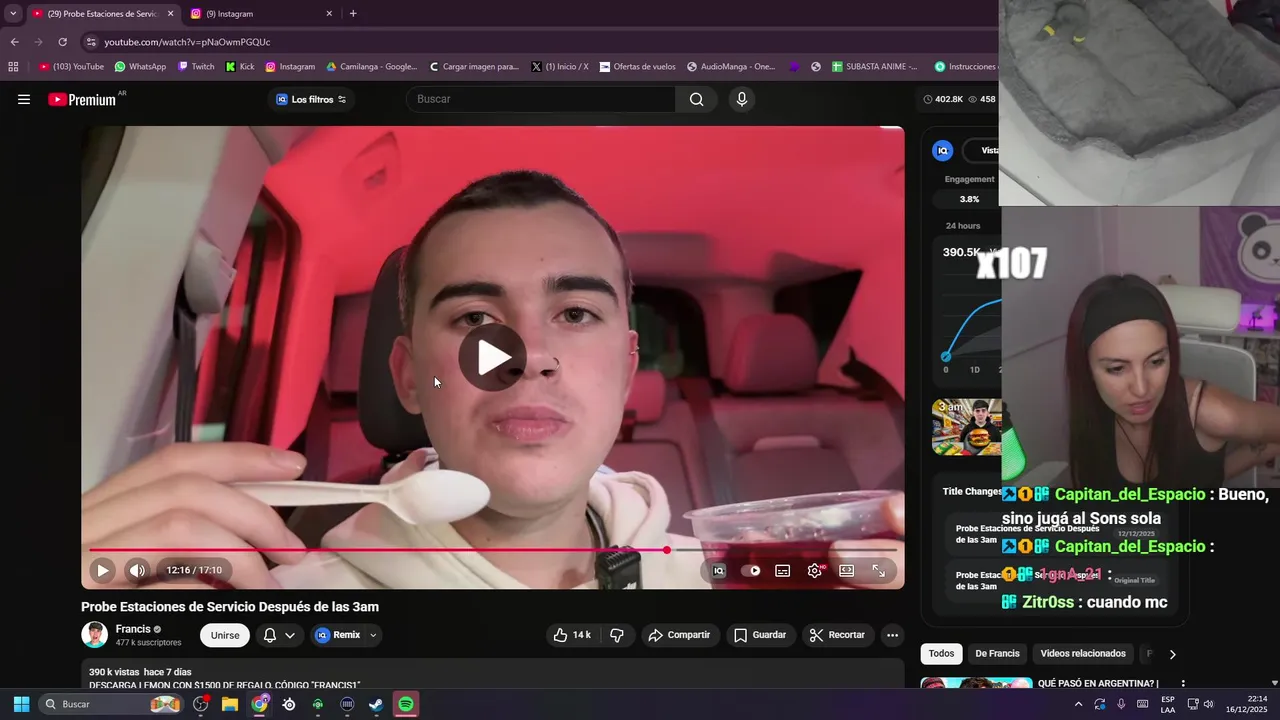Toggle autoplay switch in the player

751,570
